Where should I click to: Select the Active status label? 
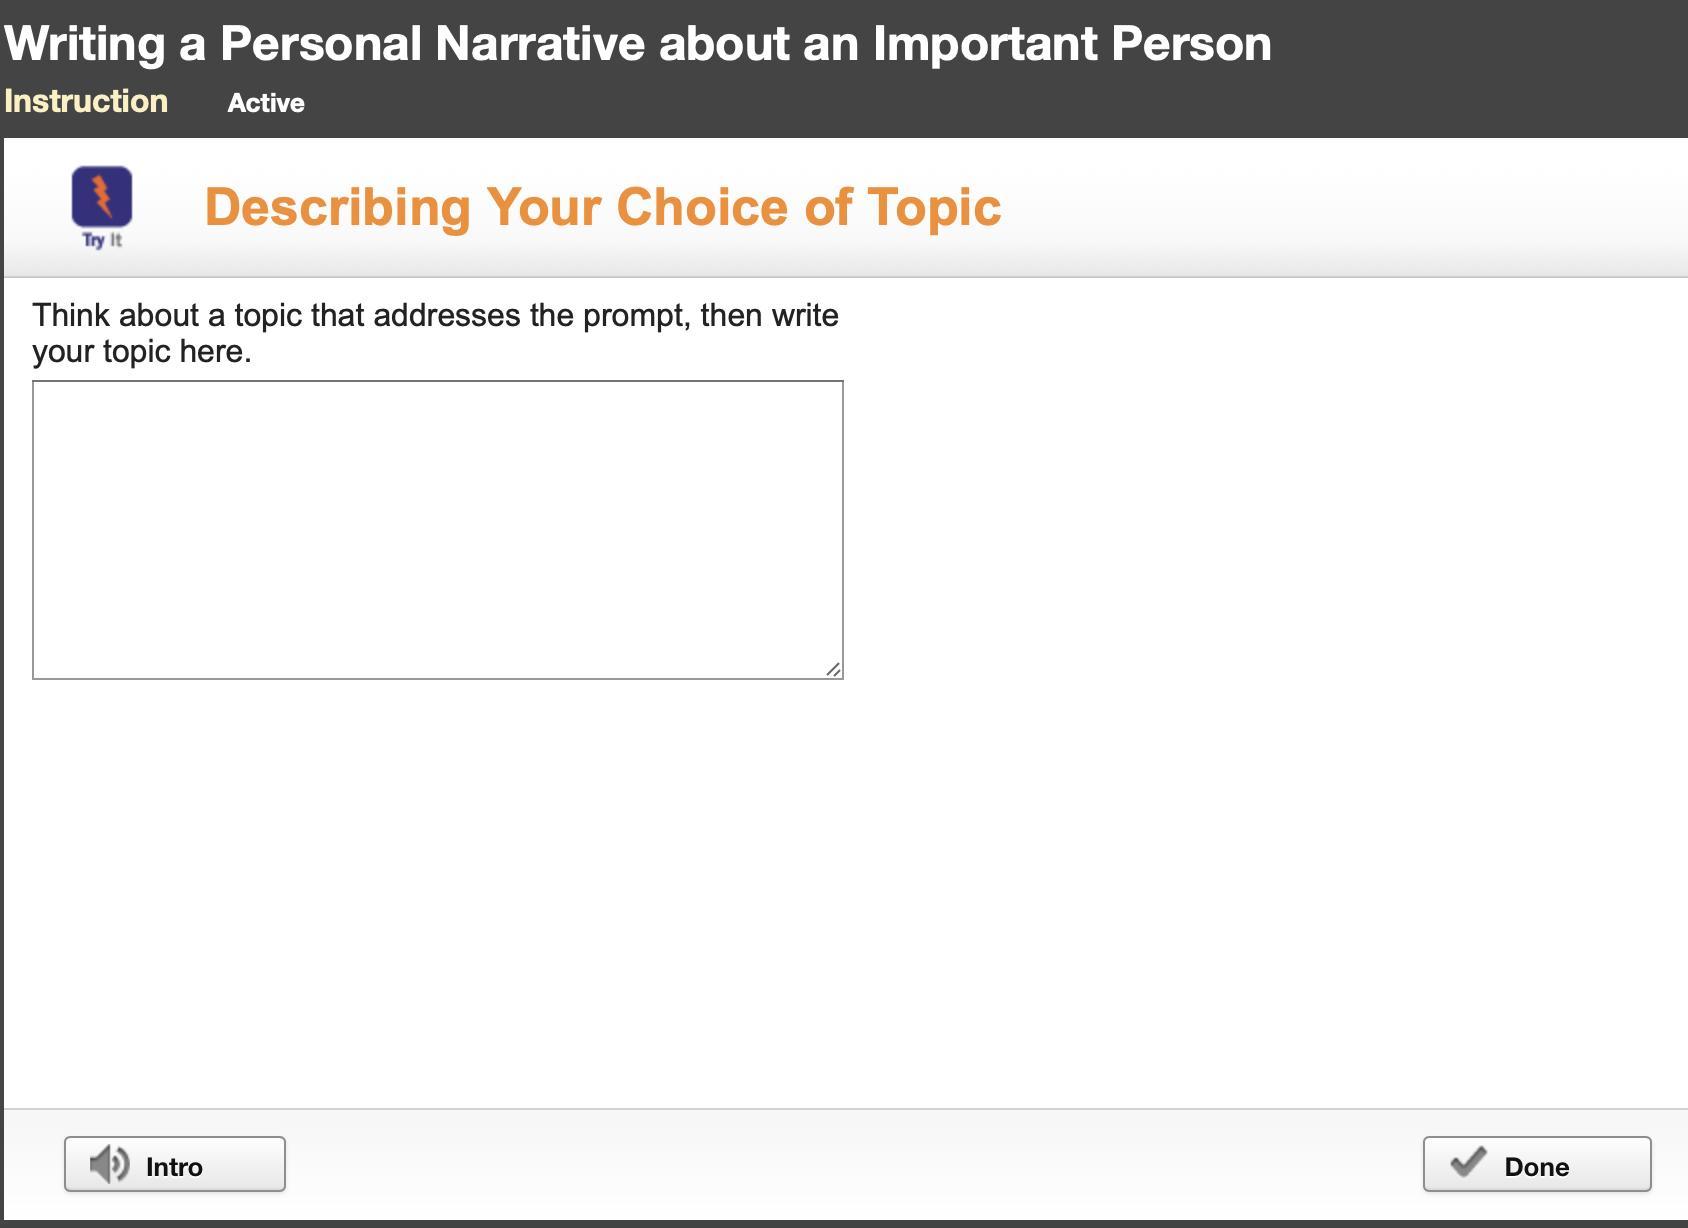[266, 103]
